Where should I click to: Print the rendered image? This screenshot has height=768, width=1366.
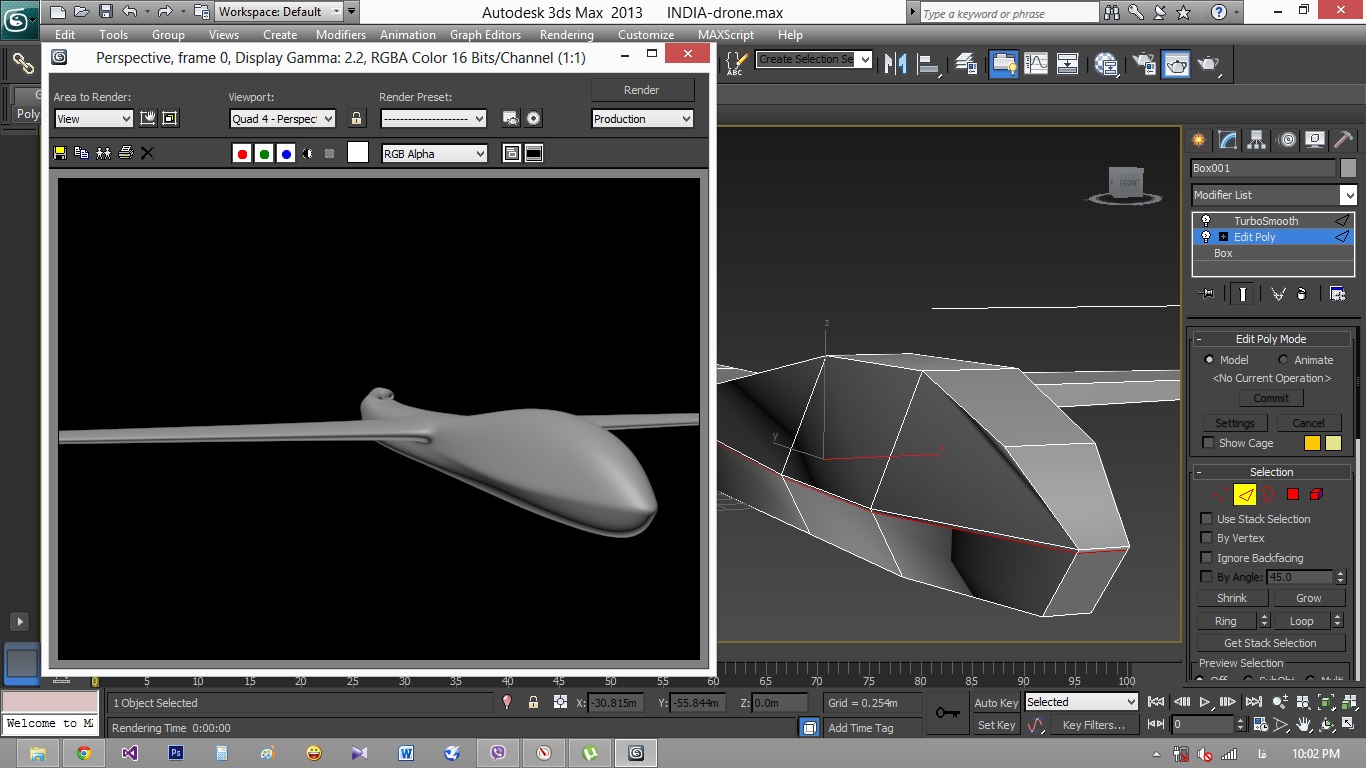tap(125, 153)
